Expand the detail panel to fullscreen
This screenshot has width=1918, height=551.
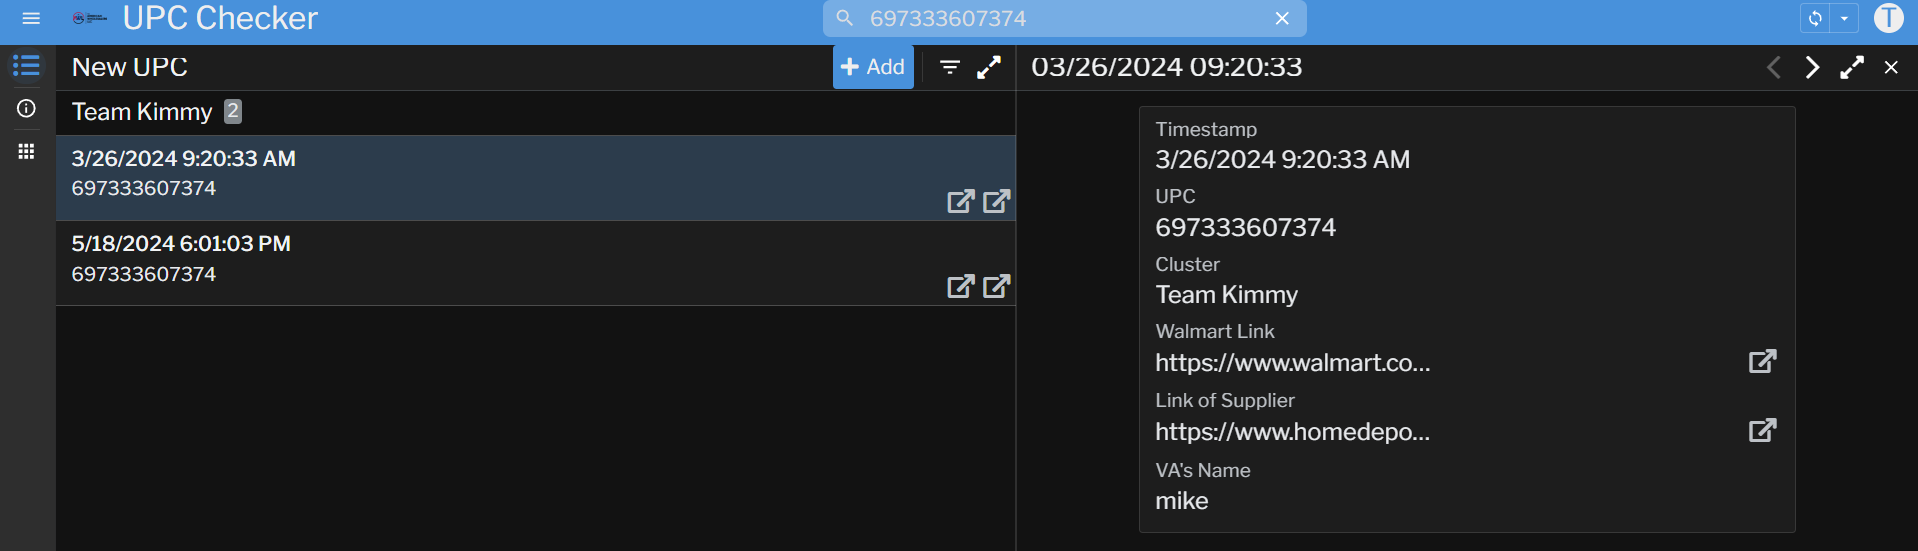coord(1852,67)
